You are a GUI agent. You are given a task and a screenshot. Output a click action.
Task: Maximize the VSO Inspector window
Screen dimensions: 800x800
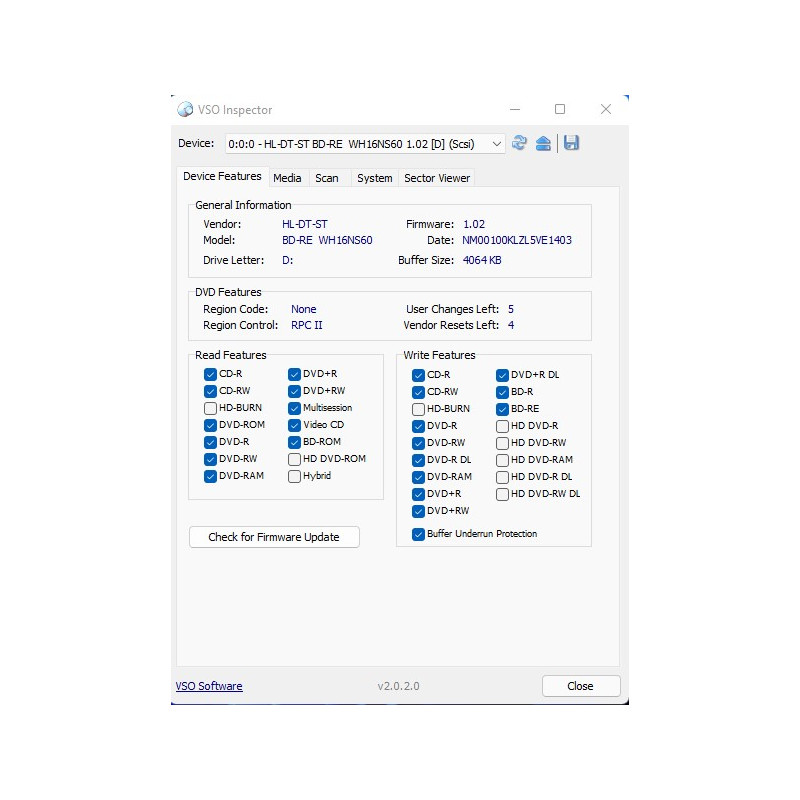pyautogui.click(x=560, y=109)
